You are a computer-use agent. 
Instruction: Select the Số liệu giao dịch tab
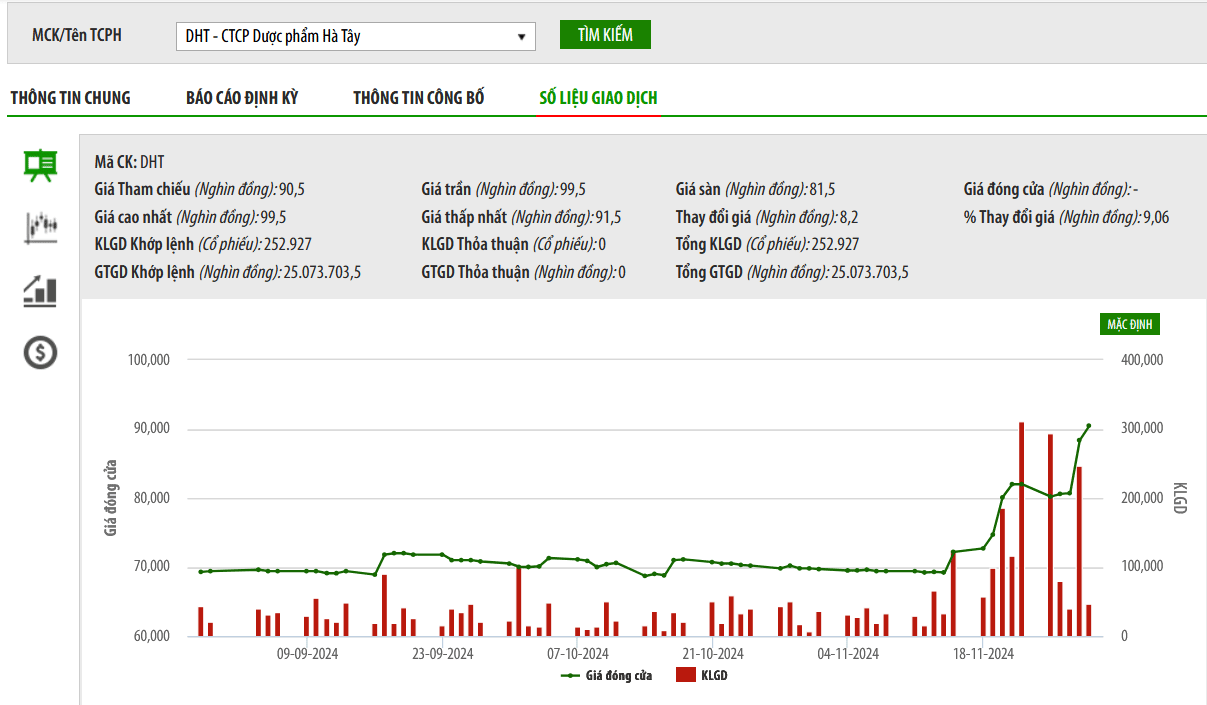[598, 98]
